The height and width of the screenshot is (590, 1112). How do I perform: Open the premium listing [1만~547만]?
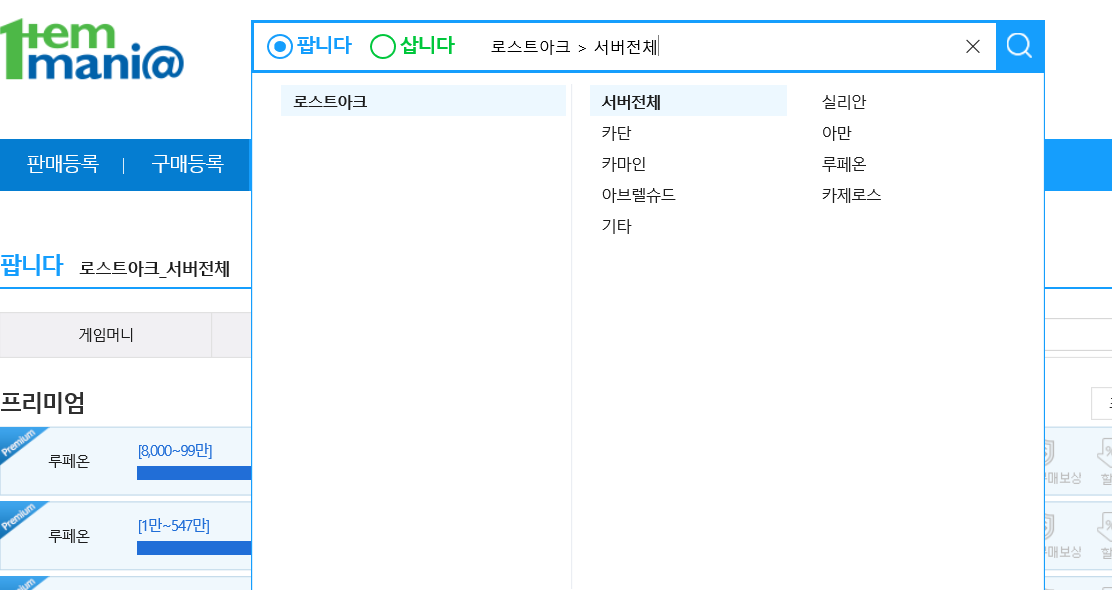pyautogui.click(x=174, y=525)
